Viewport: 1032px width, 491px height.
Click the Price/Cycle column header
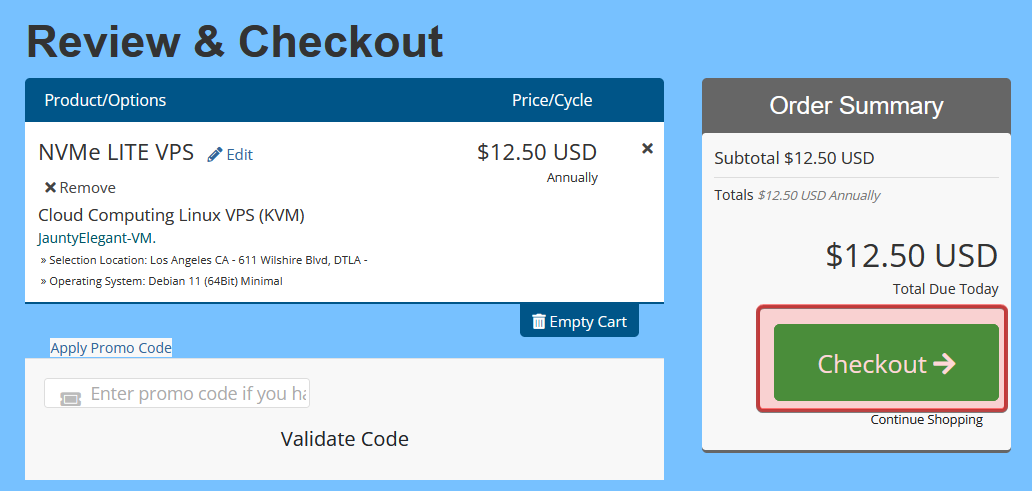click(x=552, y=100)
